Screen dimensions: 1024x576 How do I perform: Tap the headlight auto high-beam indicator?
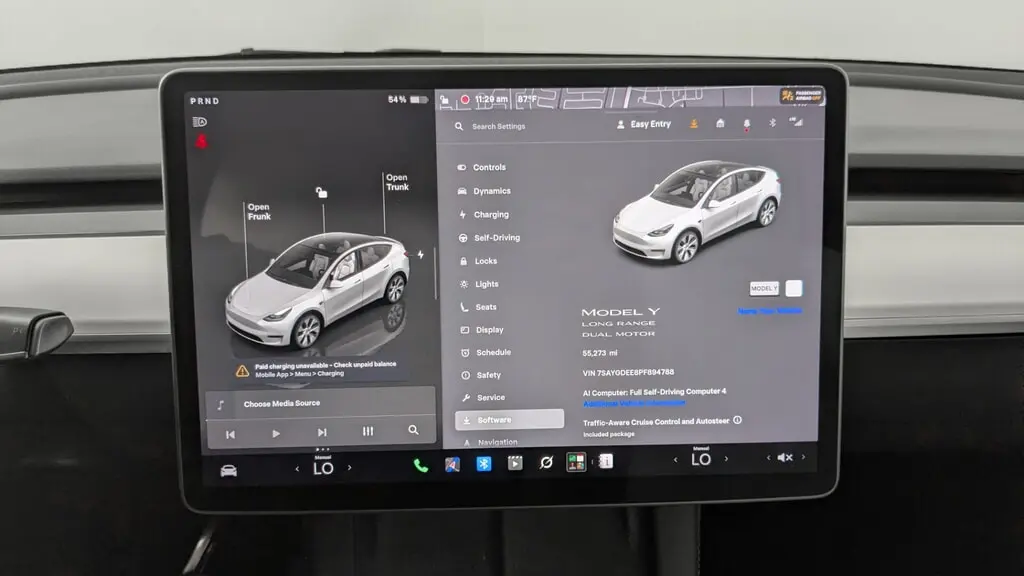pos(200,122)
